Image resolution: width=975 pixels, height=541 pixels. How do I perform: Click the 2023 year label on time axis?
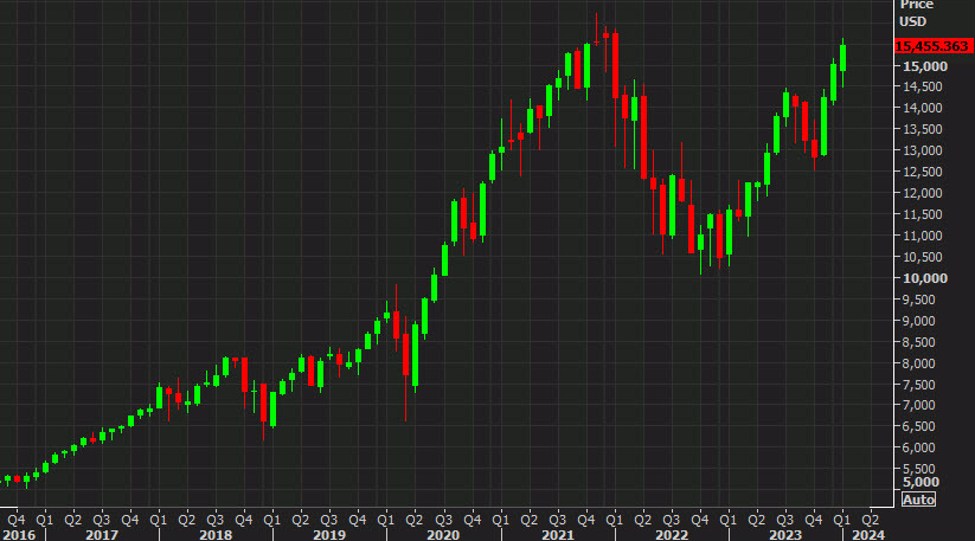coord(785,535)
